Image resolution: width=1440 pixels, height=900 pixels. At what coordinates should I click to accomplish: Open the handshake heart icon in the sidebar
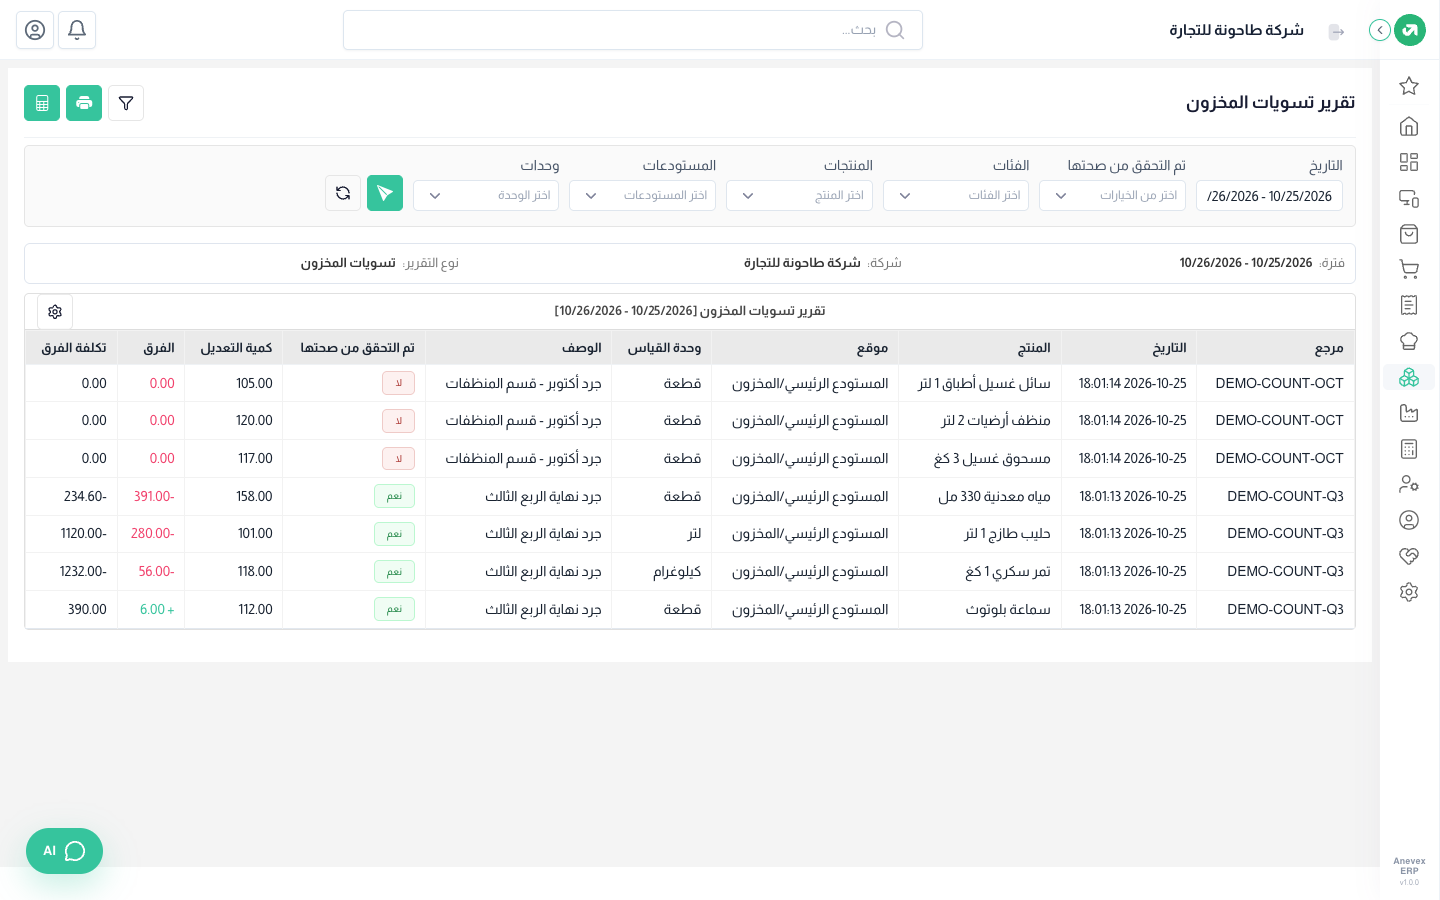[x=1409, y=556]
